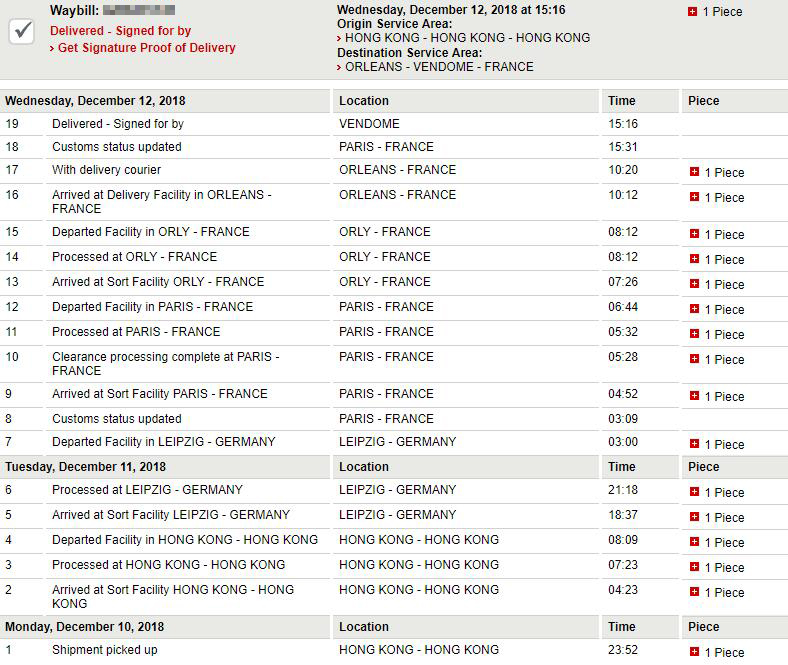
Task: Click the origin HONG KONG service area link
Action: coord(467,38)
